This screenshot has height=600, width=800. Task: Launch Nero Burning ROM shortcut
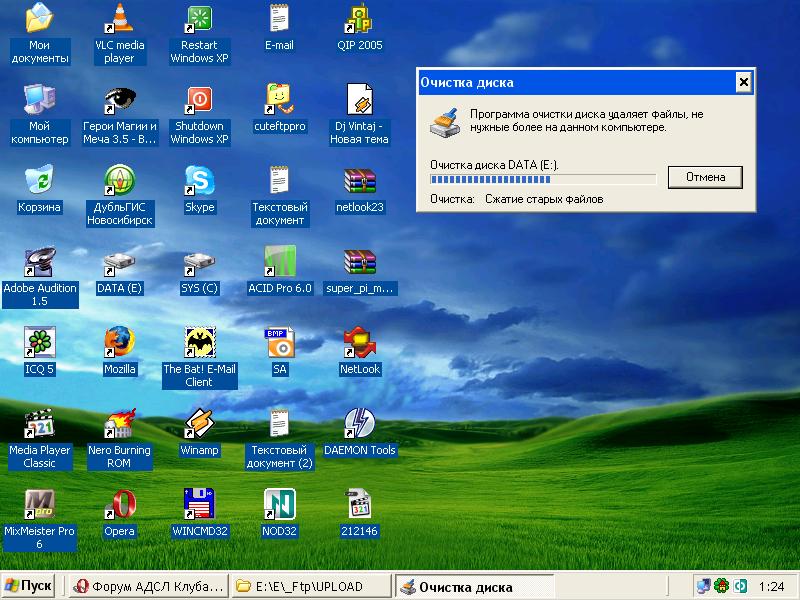120,423
